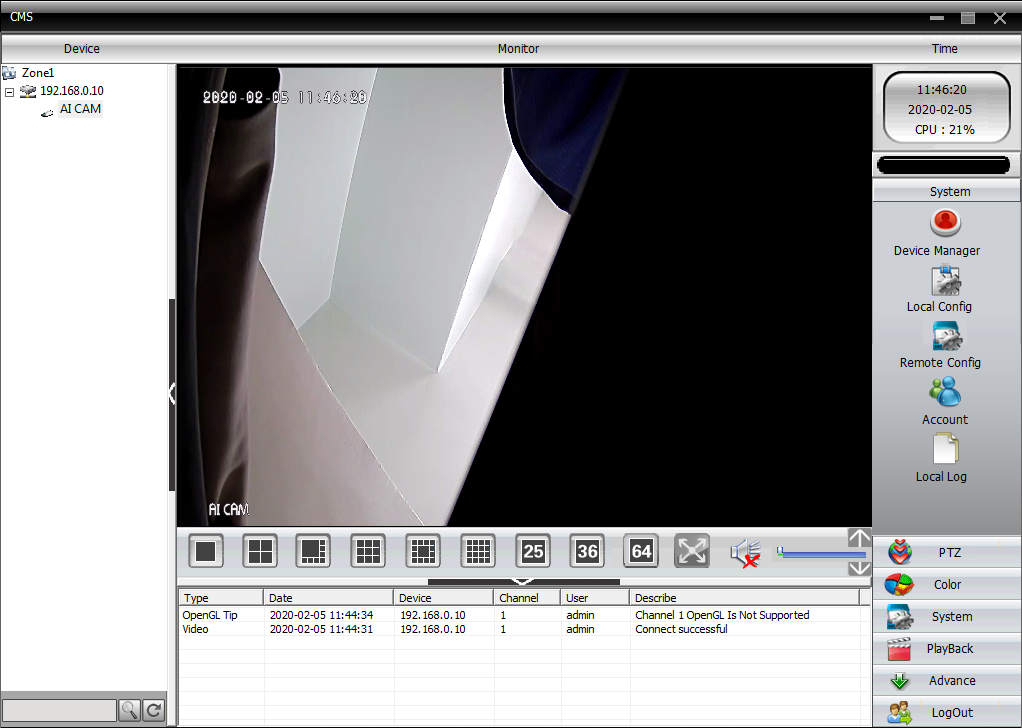Choose the thirteen-view layout icon
This screenshot has height=728, width=1022.
tap(423, 551)
